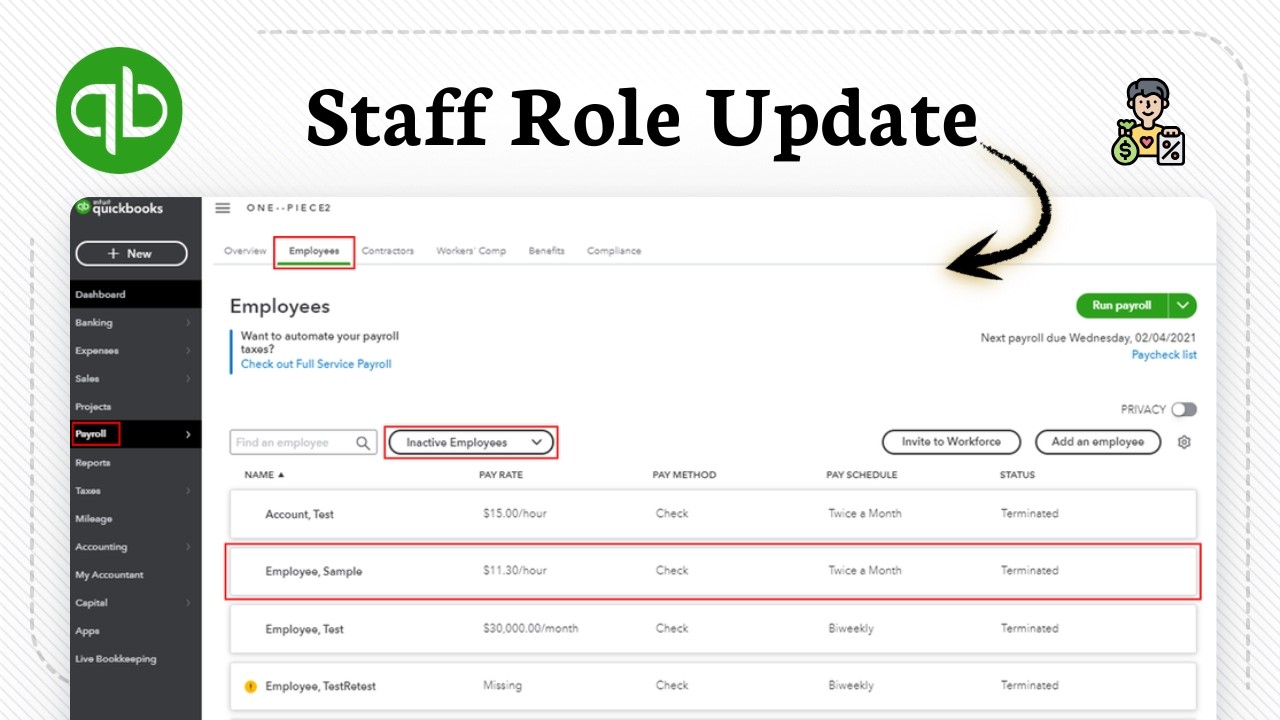The image size is (1280, 720).
Task: Open the Employee, Test employee row
Action: 713,629
